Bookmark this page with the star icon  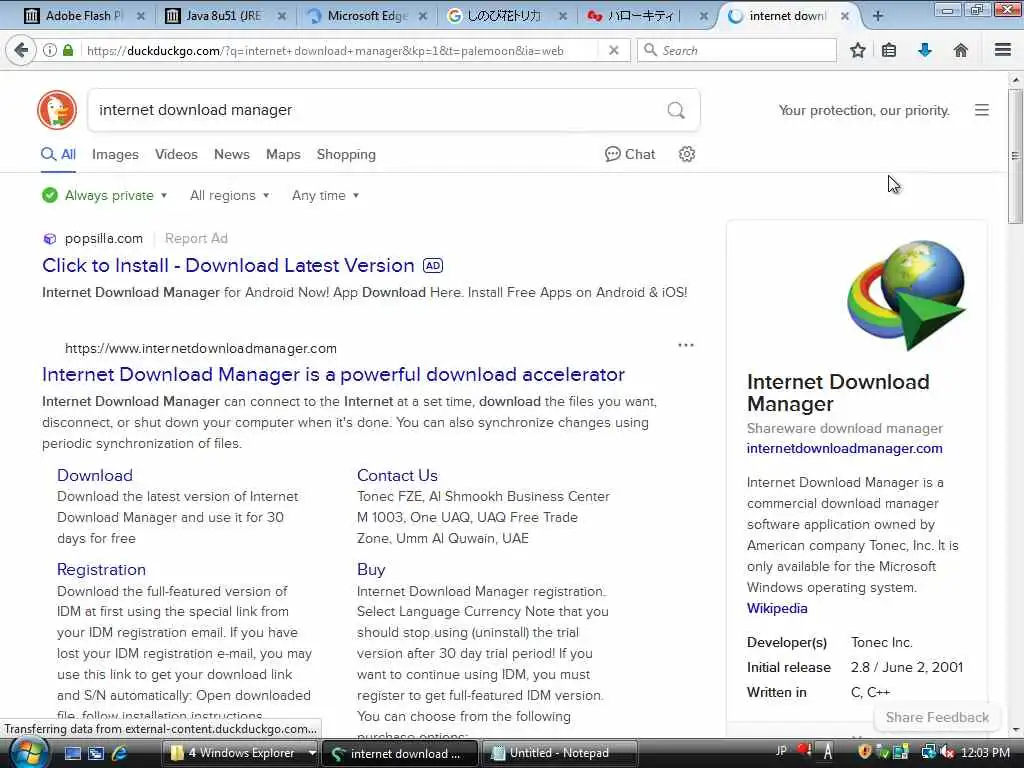pos(857,50)
